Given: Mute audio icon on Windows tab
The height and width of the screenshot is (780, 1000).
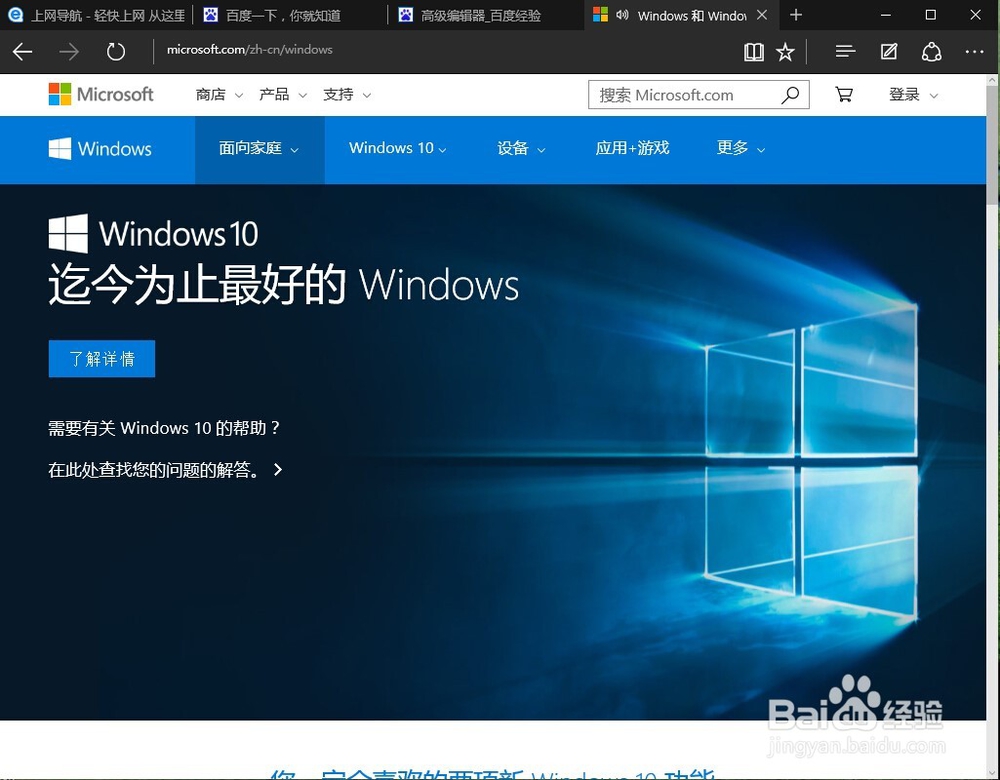Looking at the screenshot, I should [622, 15].
